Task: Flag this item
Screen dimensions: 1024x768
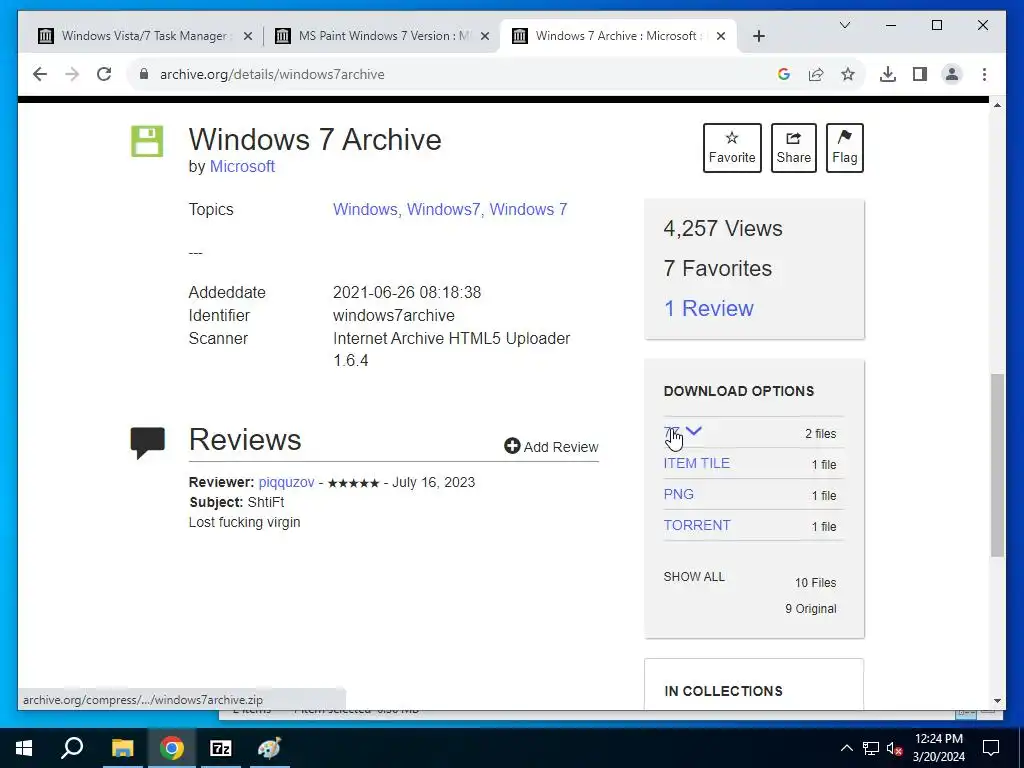Action: [844, 148]
